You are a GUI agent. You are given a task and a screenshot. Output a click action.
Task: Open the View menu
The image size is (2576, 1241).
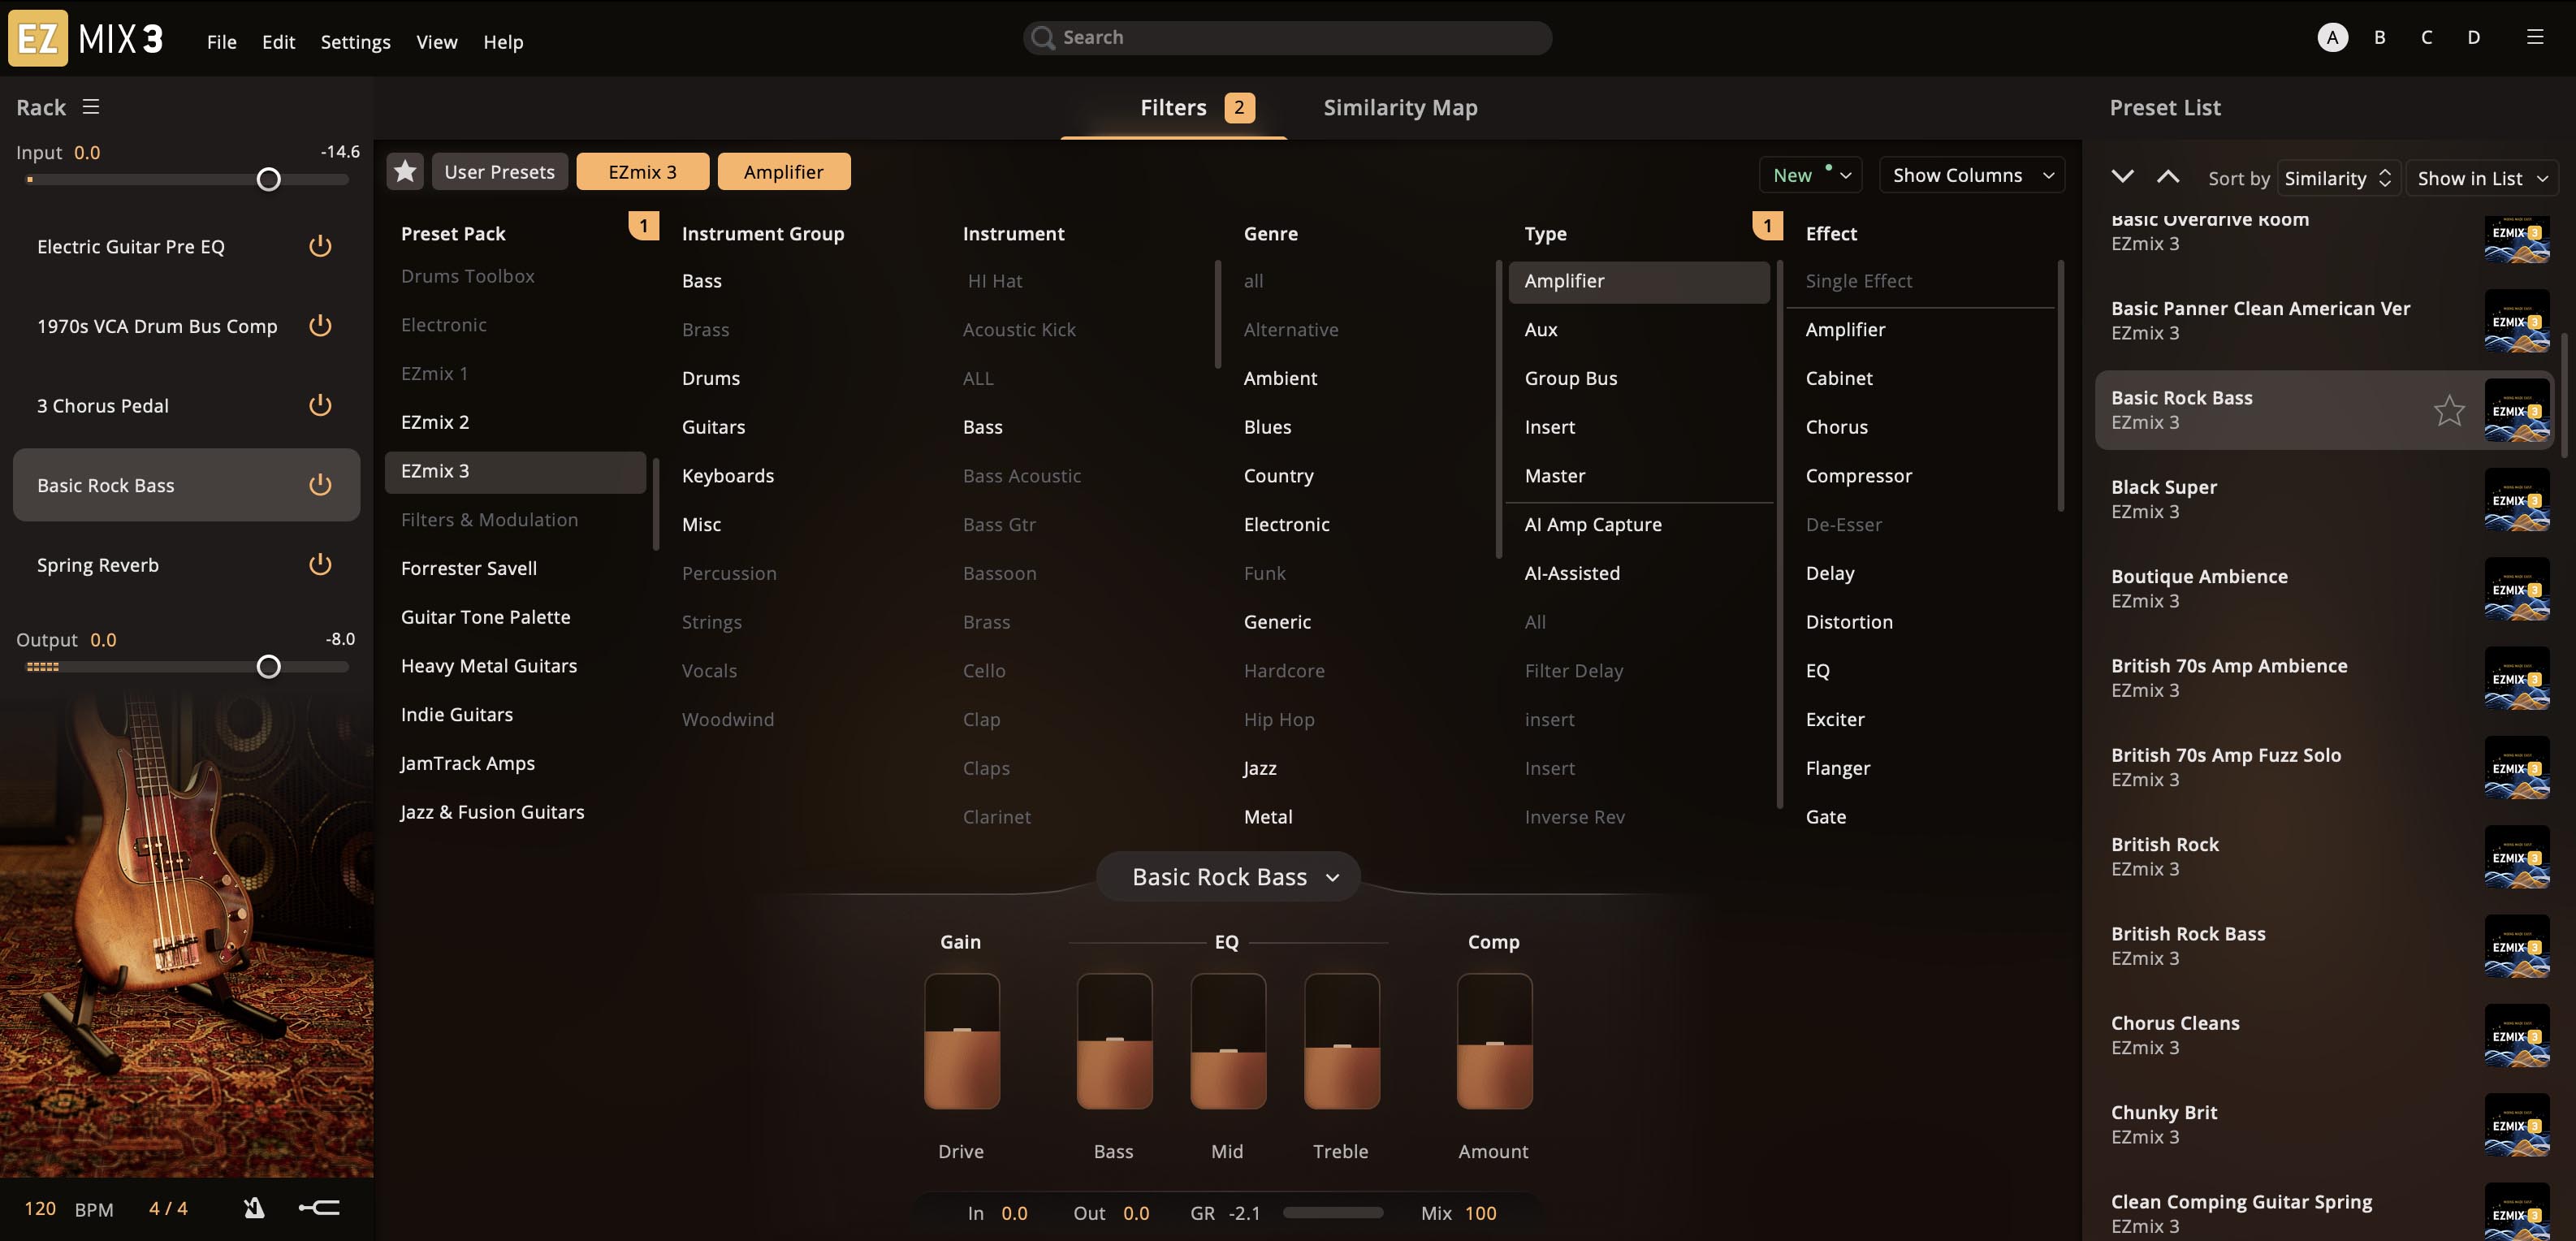[x=436, y=42]
